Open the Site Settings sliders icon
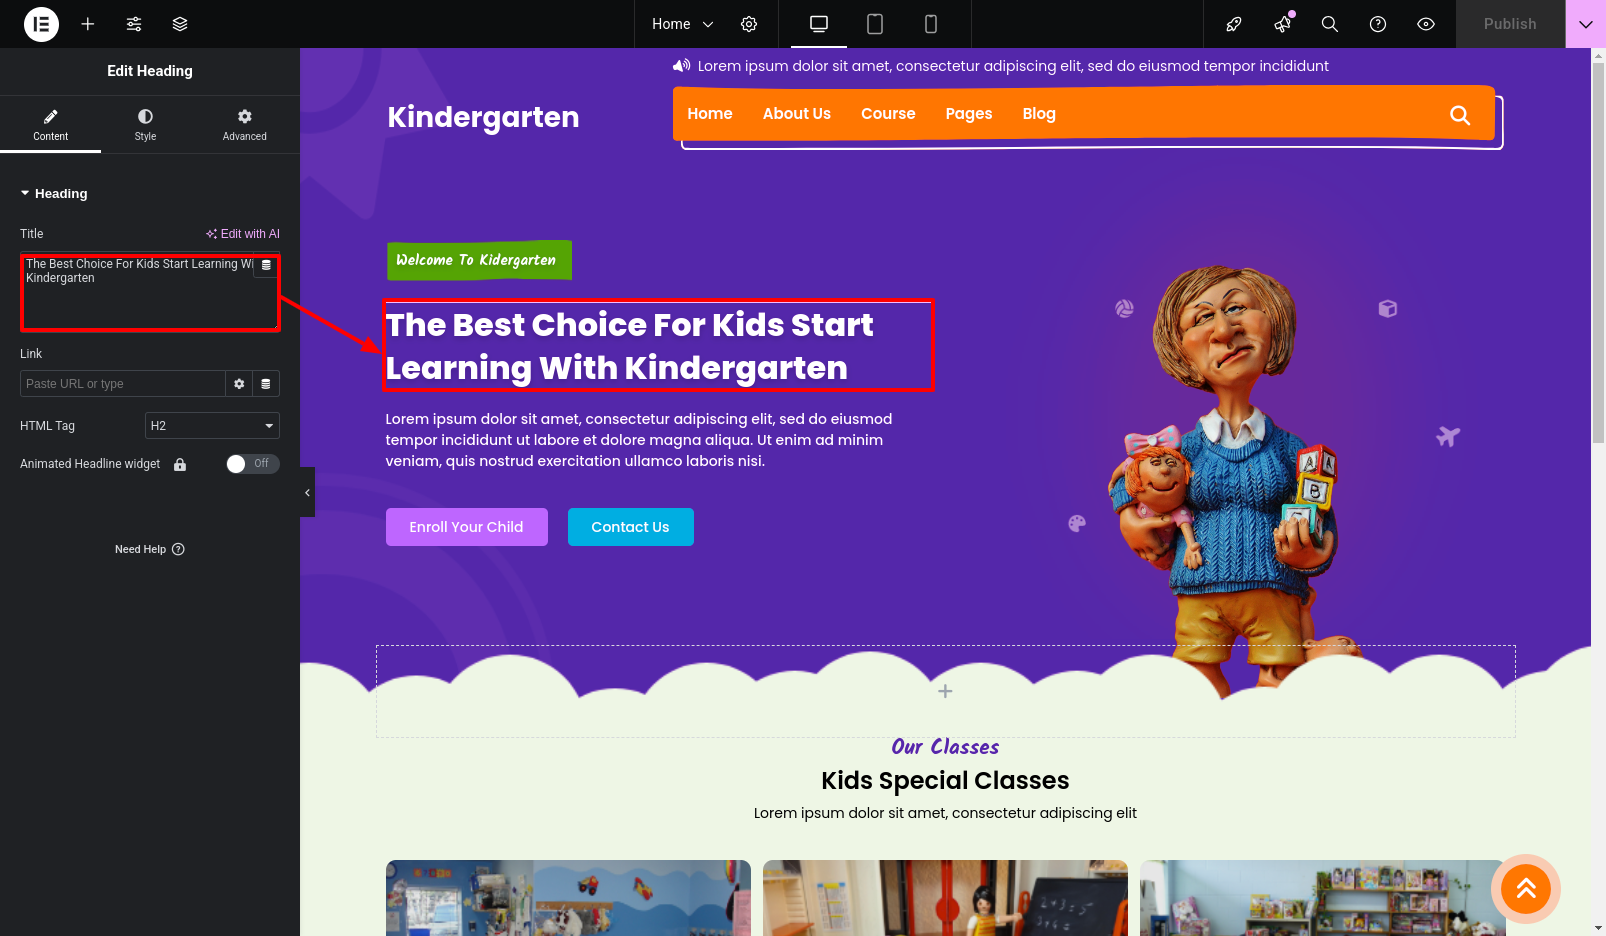 coord(134,24)
